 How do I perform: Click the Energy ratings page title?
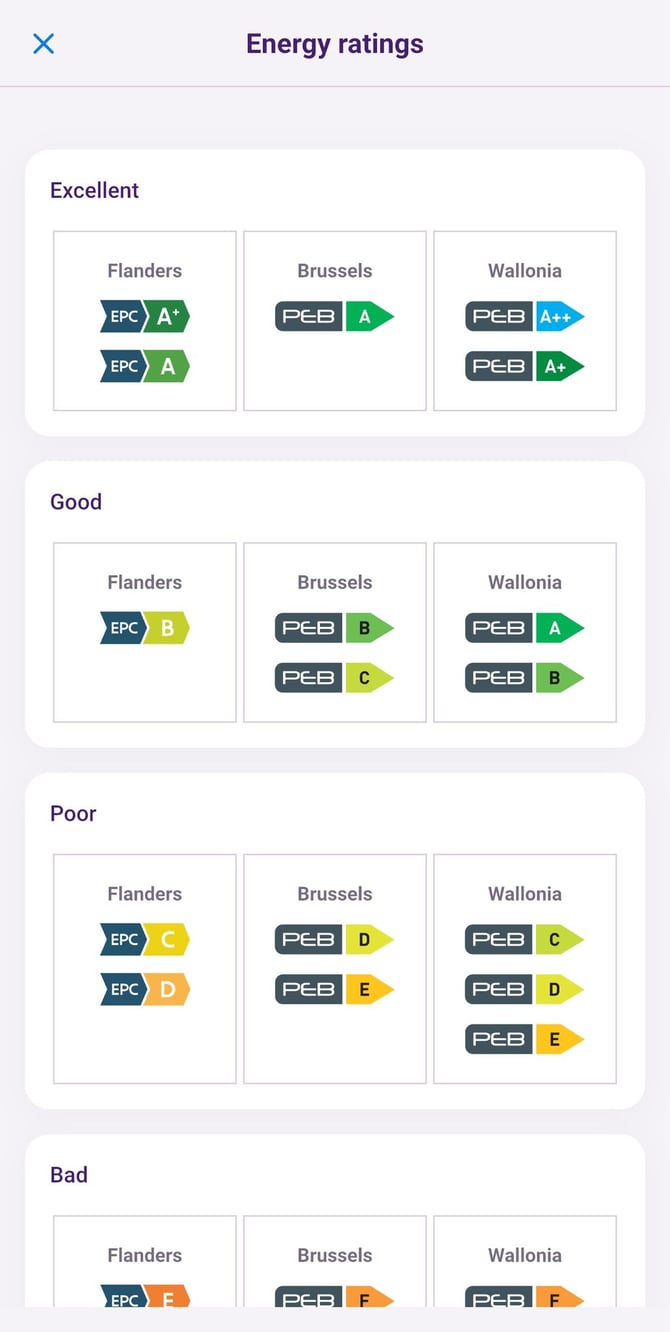point(335,44)
